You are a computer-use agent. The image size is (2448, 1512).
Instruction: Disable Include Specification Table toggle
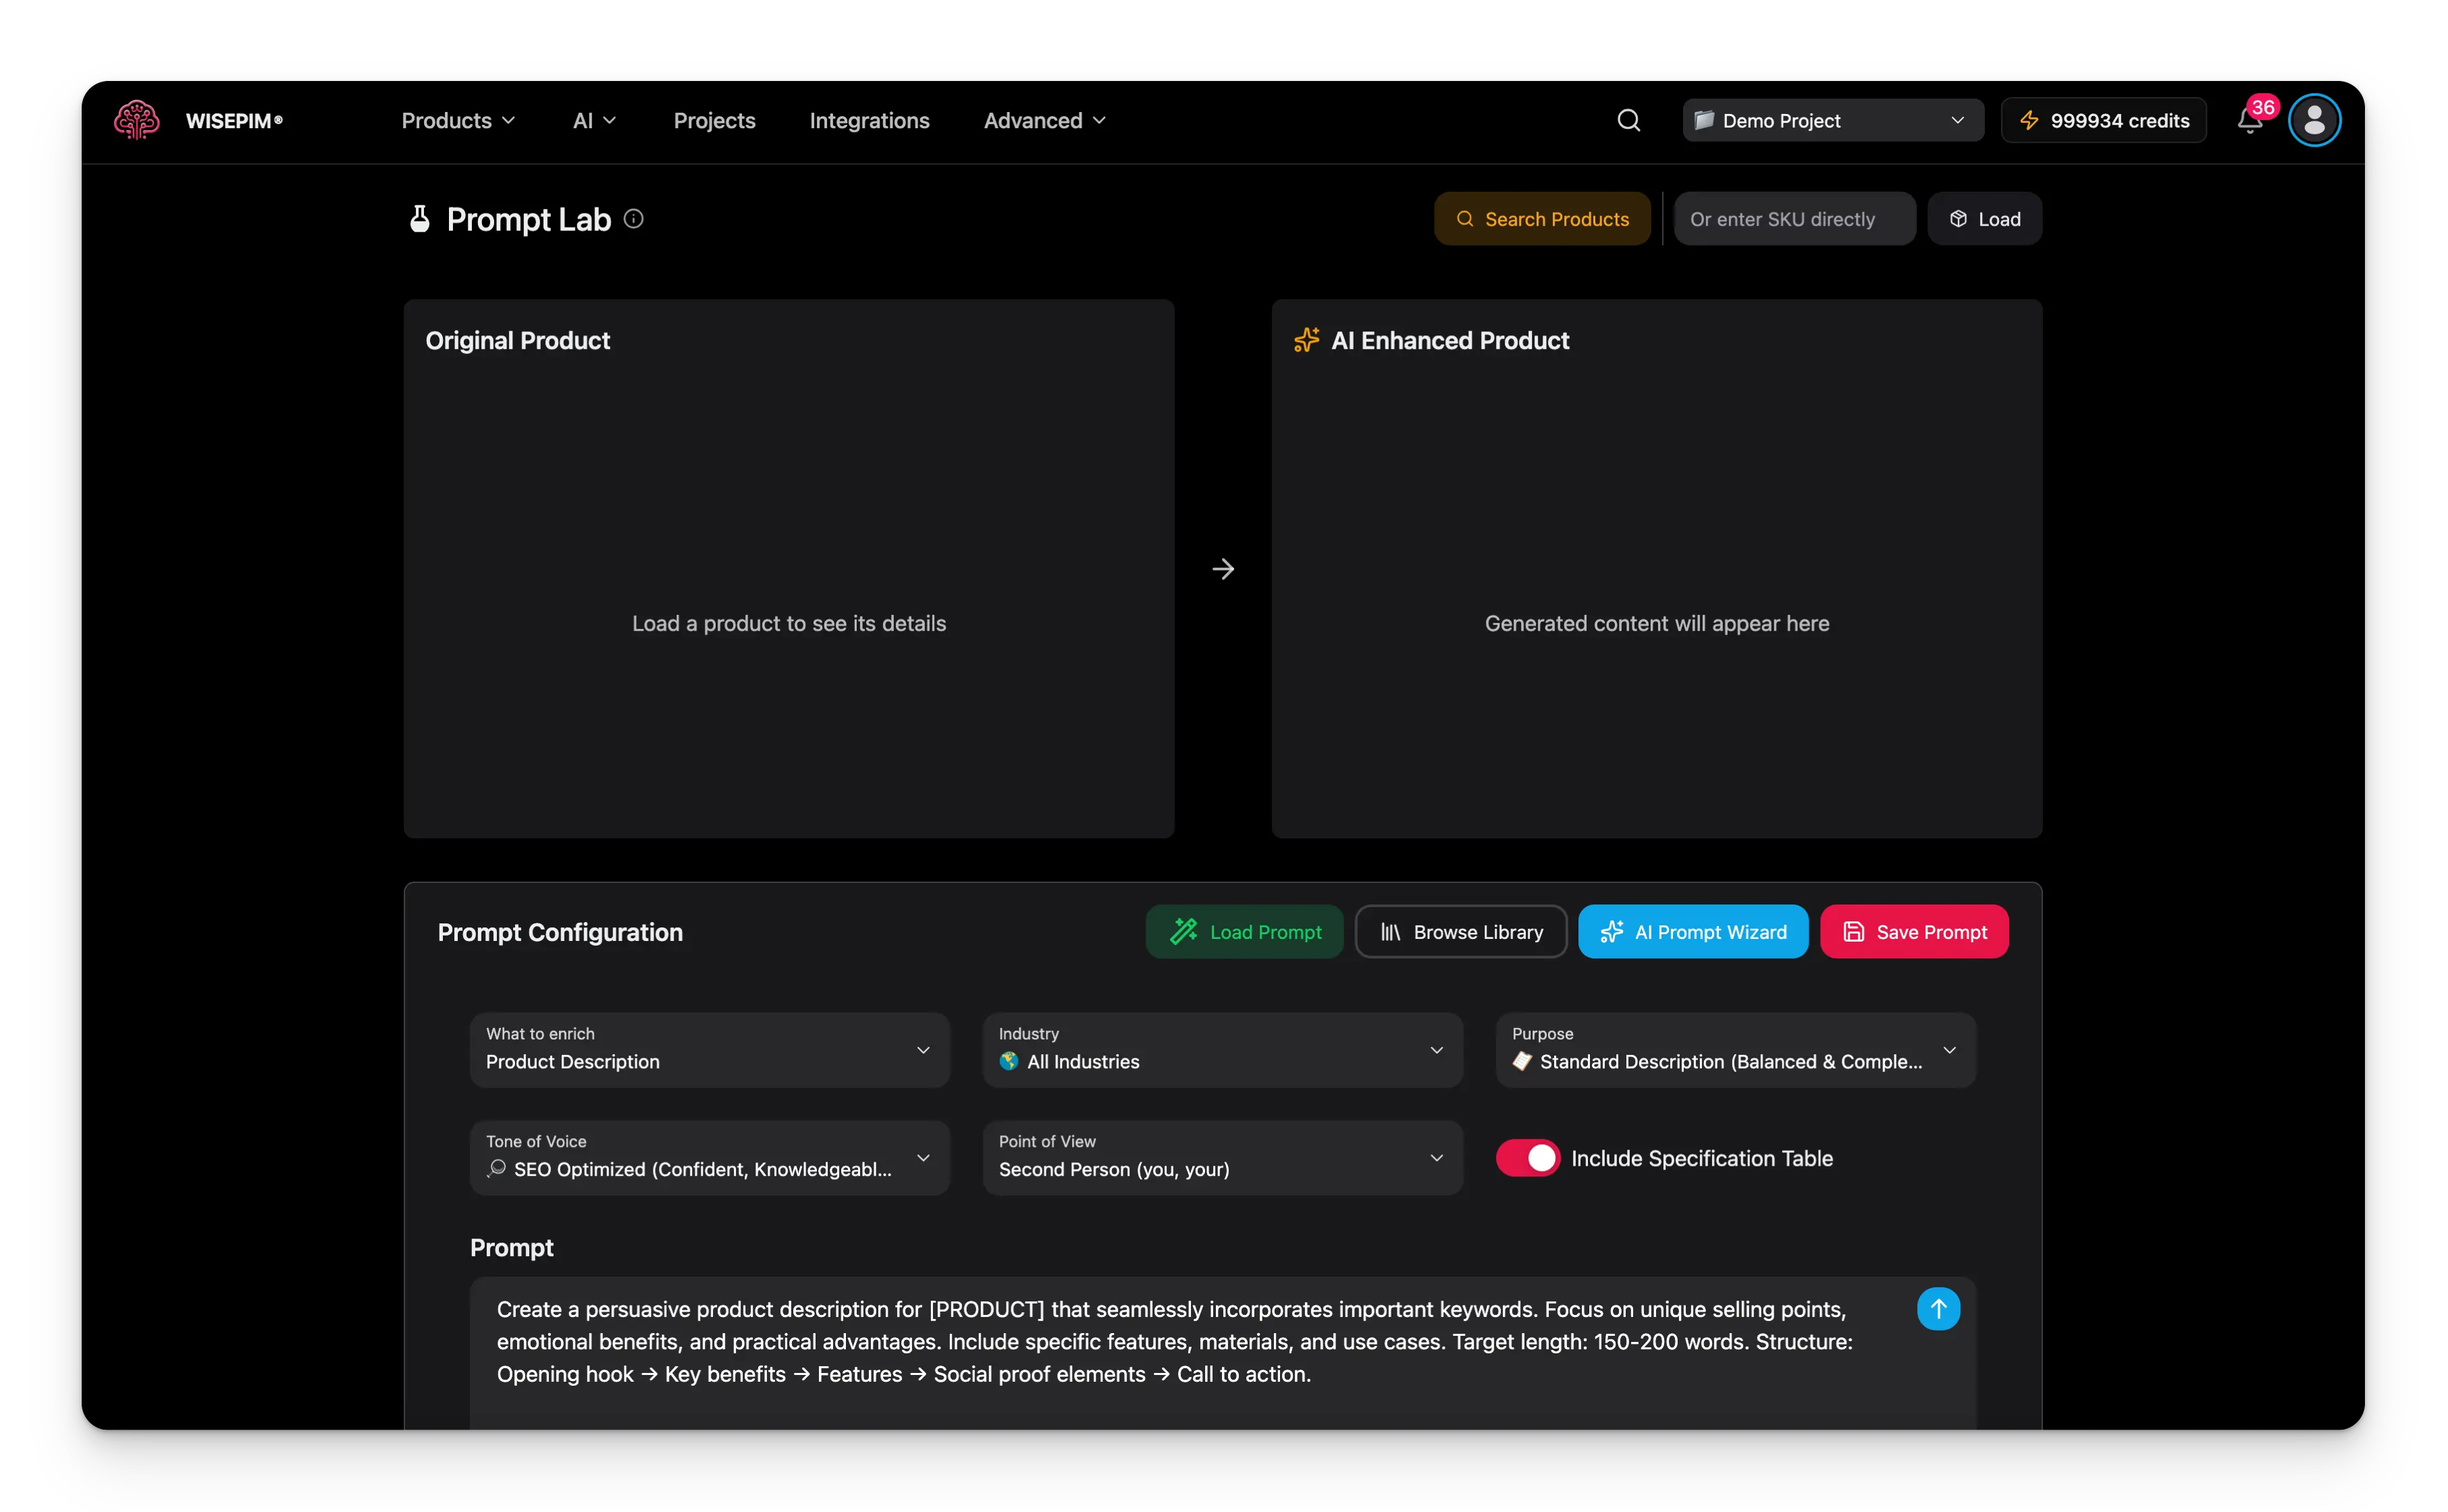[1527, 1158]
